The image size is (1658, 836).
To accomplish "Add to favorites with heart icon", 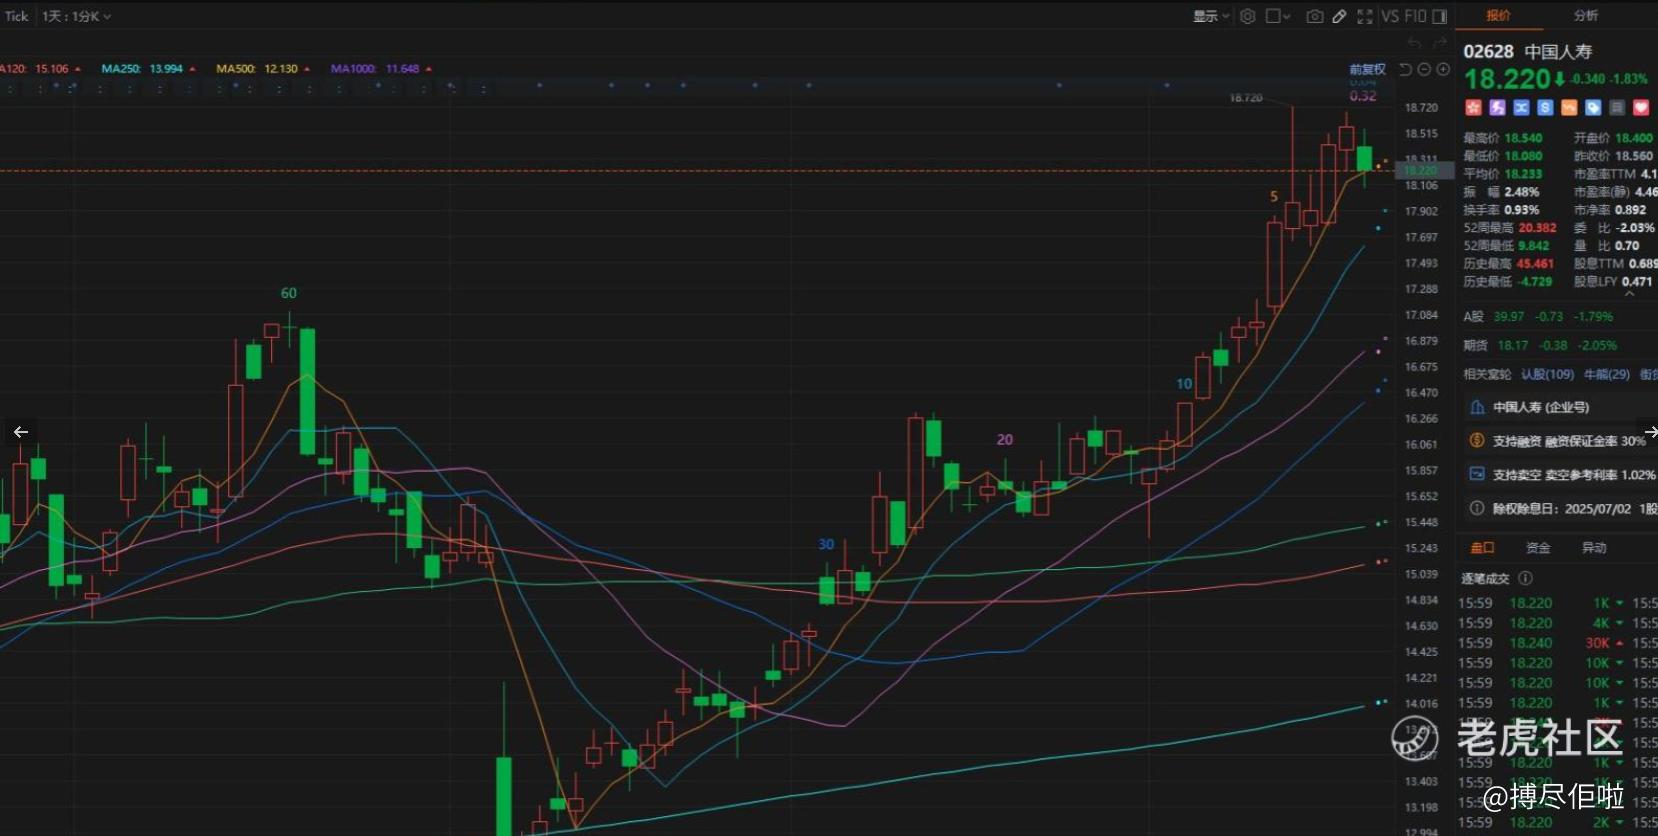I will click(1641, 107).
